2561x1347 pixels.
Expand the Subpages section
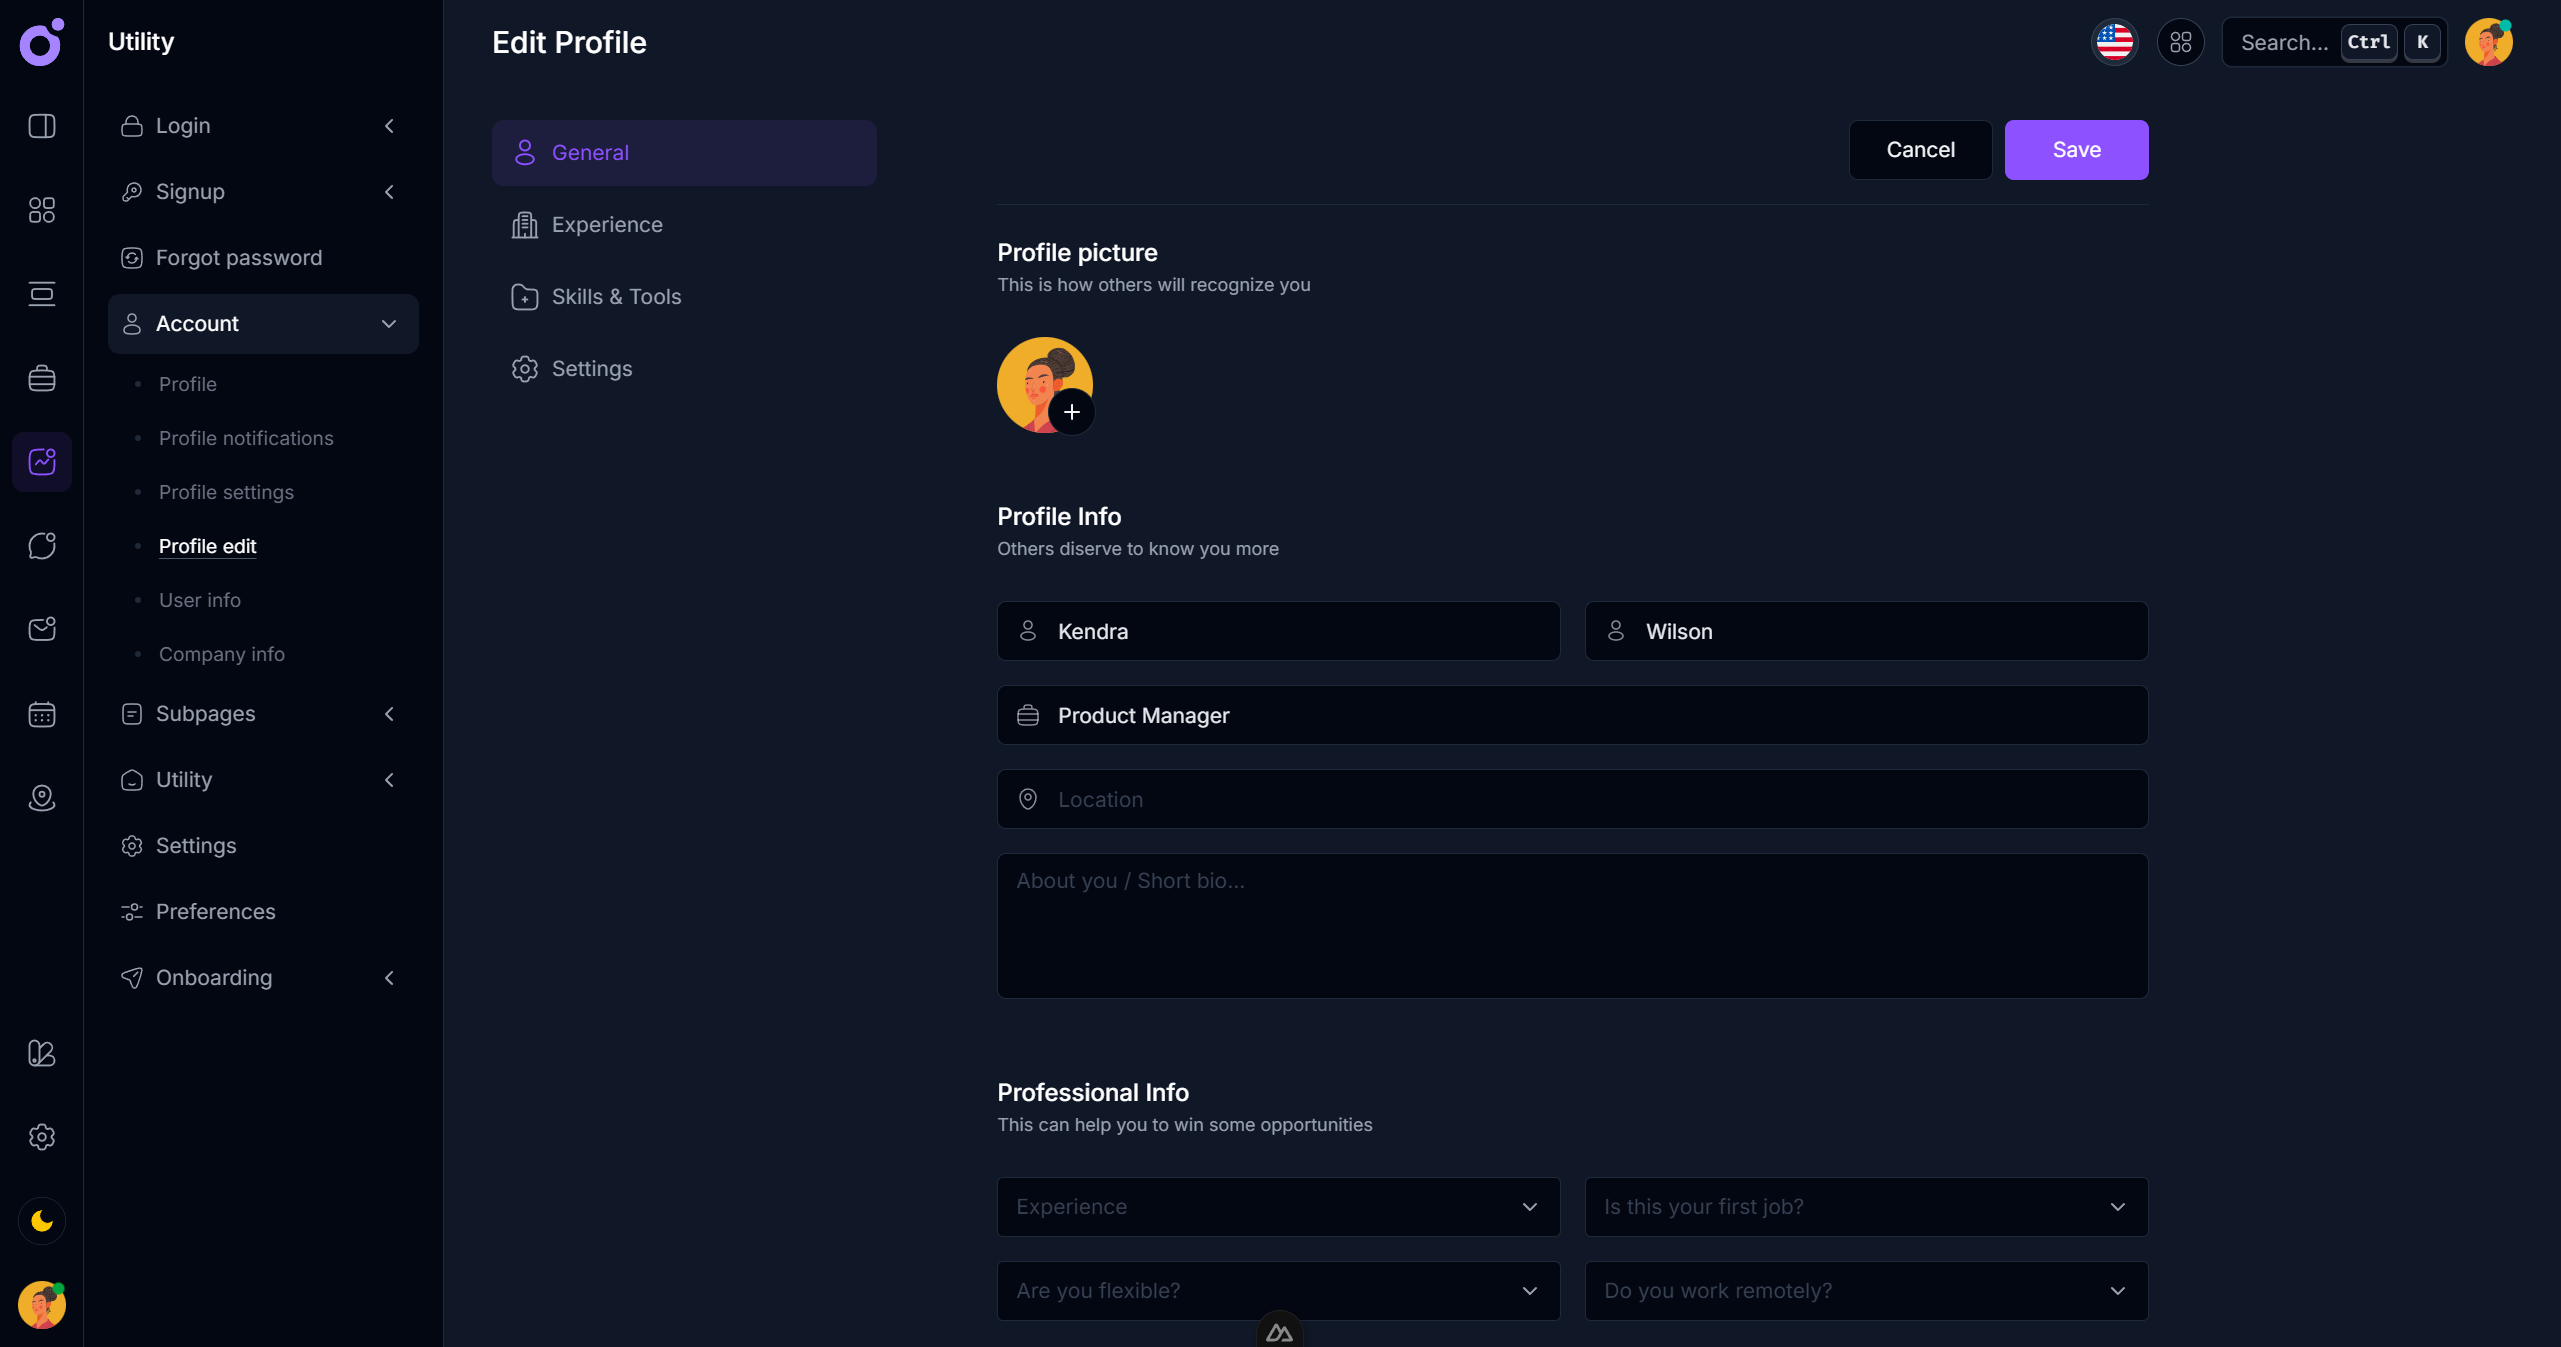[x=389, y=714]
